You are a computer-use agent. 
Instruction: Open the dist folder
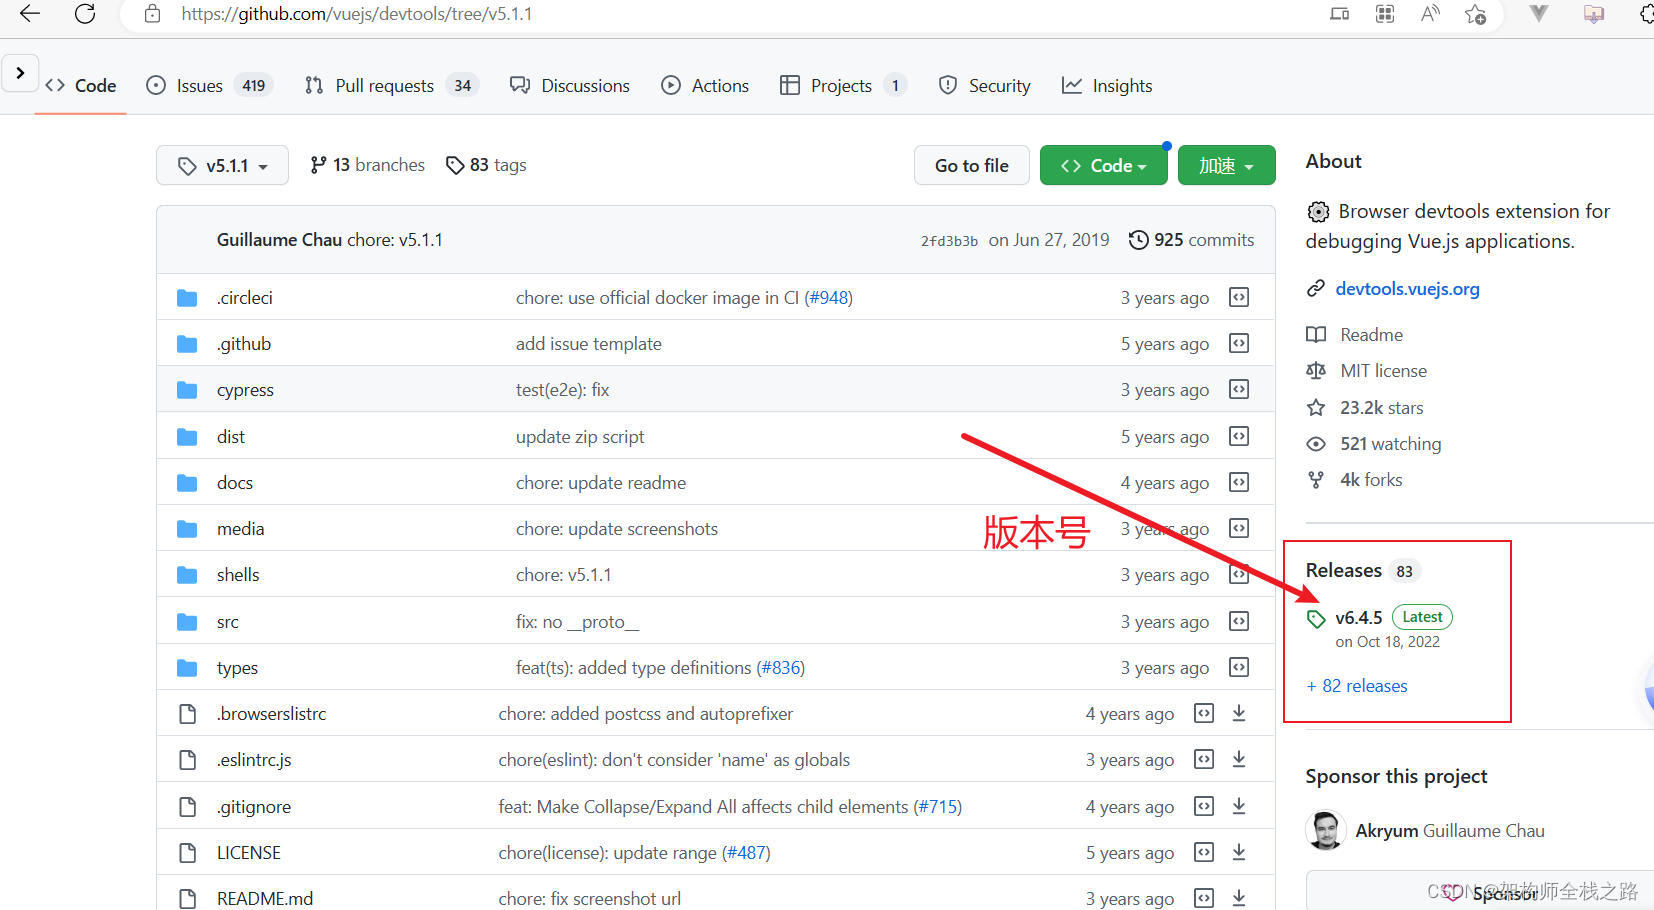coord(230,437)
